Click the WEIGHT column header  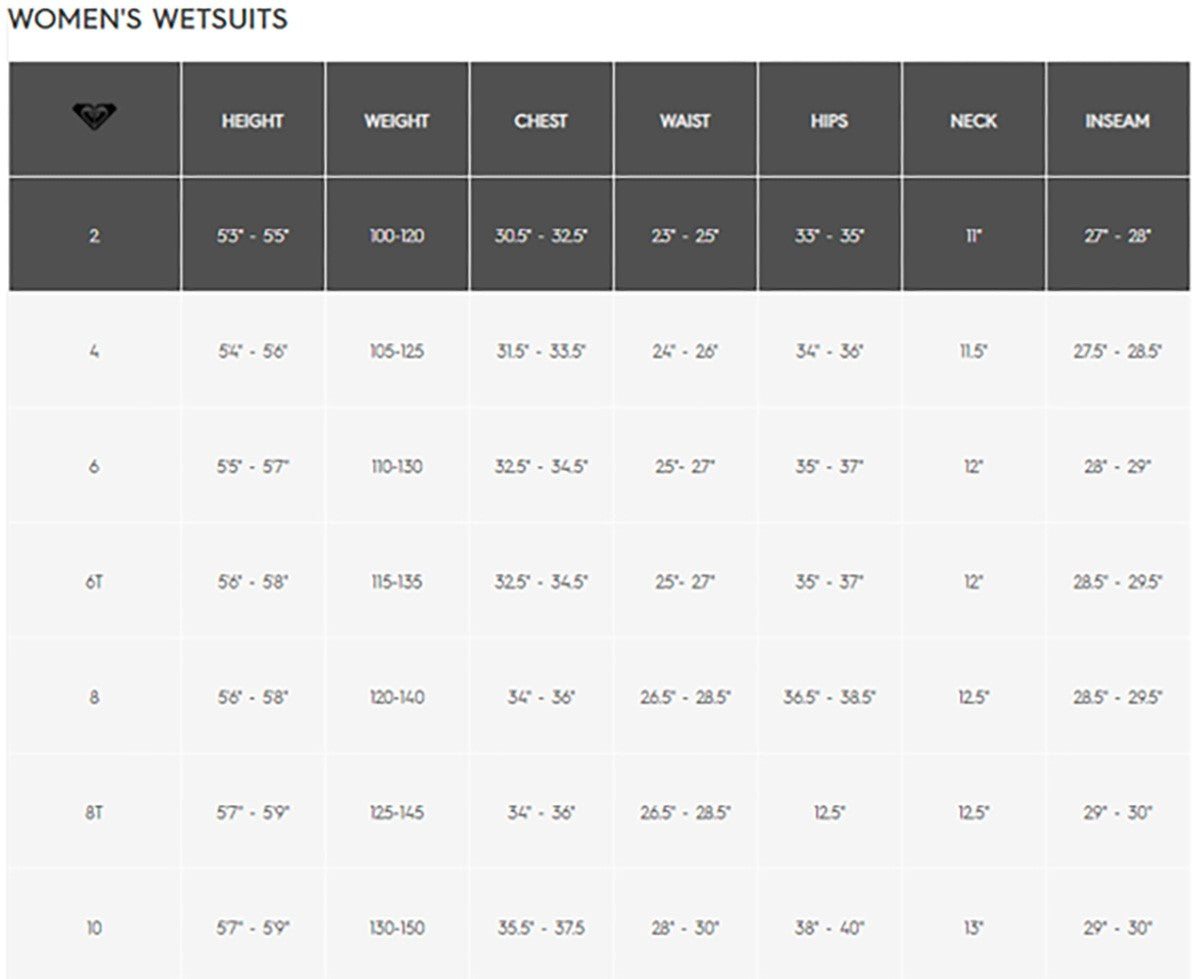pyautogui.click(x=397, y=121)
